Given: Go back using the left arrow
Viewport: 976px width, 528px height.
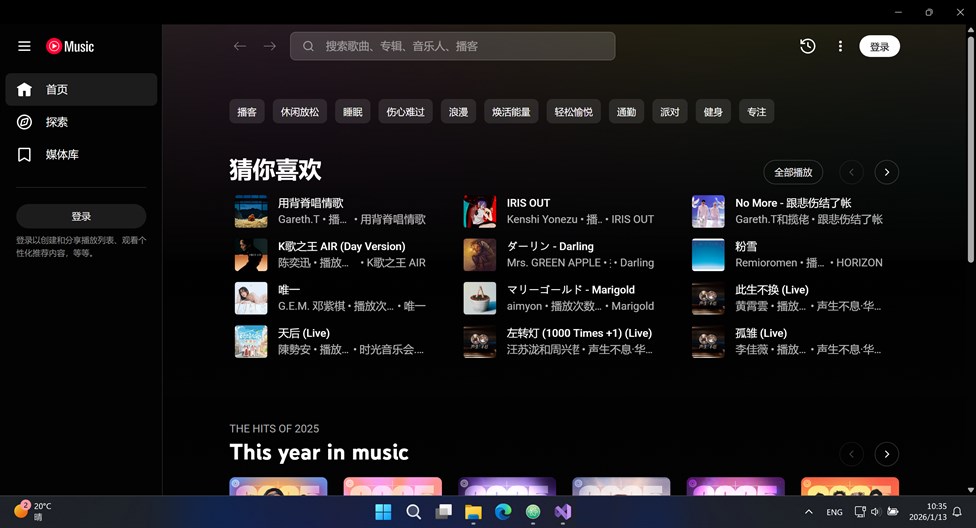Looking at the screenshot, I should tap(240, 46).
